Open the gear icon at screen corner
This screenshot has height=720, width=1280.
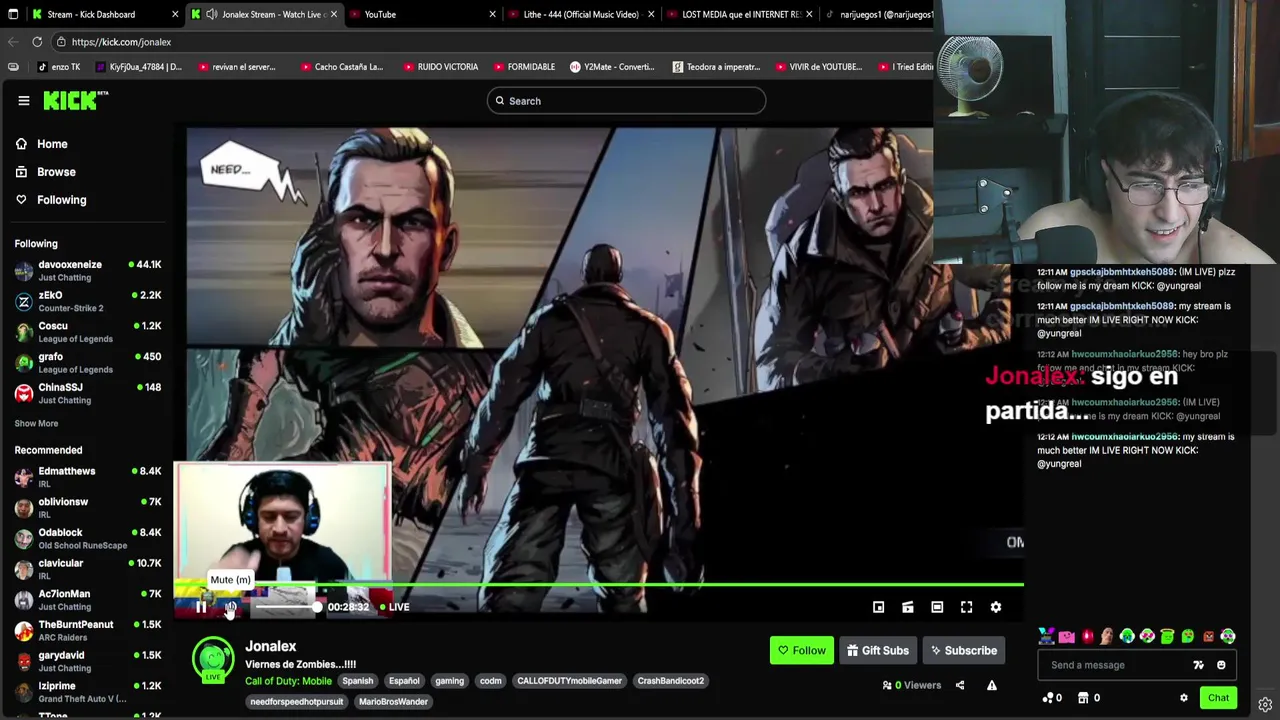tap(1265, 705)
